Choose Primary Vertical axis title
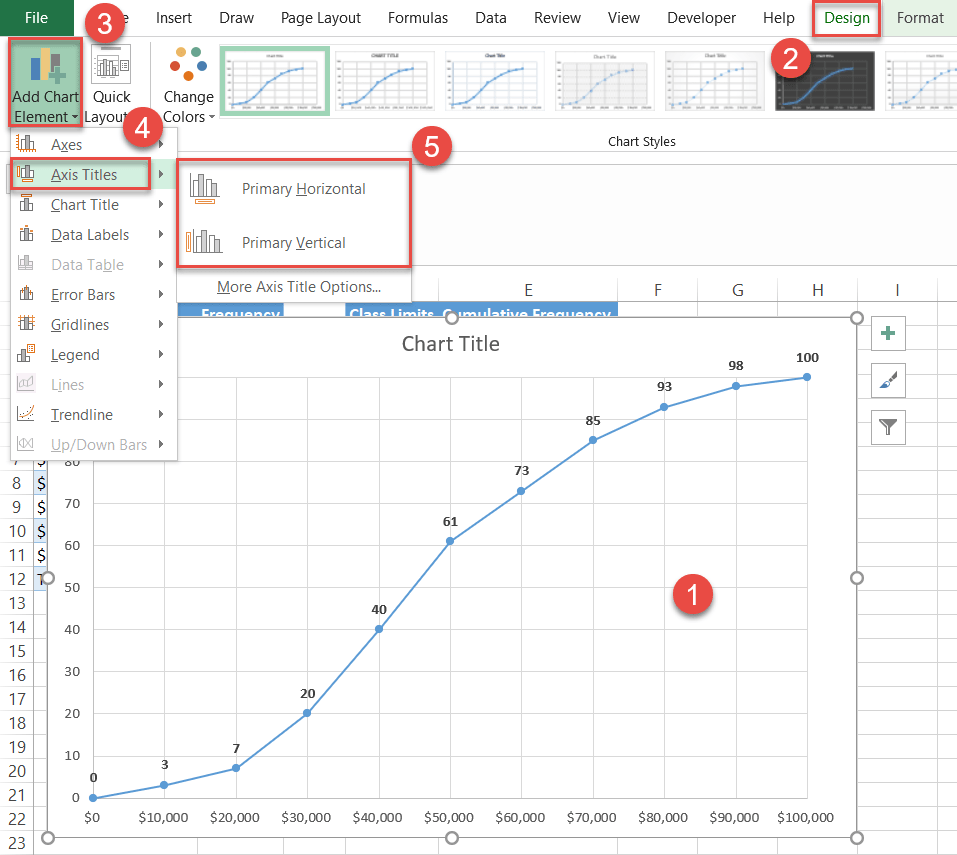This screenshot has height=855, width=957. click(293, 242)
